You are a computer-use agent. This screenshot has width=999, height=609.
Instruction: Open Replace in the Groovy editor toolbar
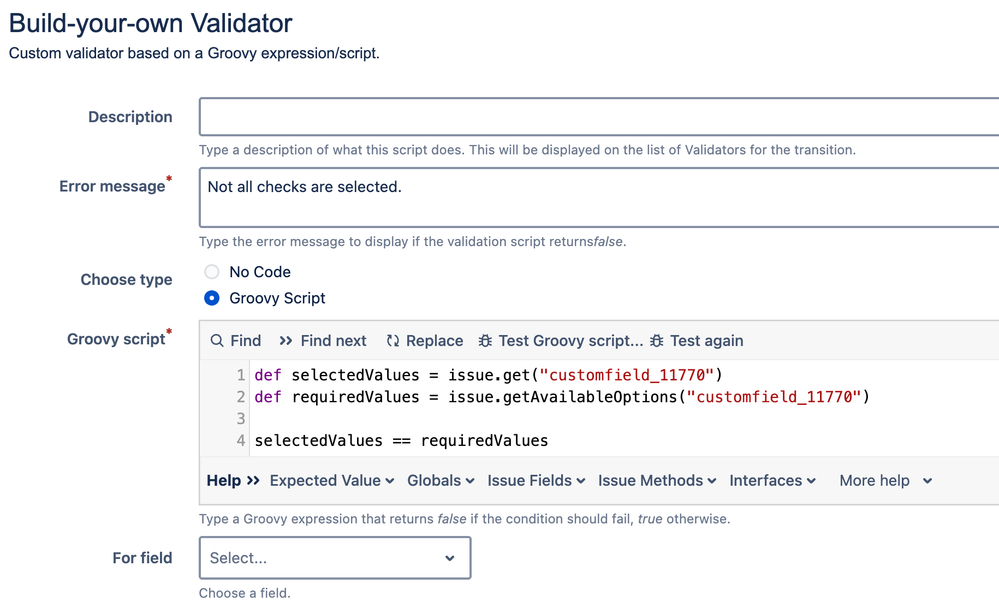point(392,340)
